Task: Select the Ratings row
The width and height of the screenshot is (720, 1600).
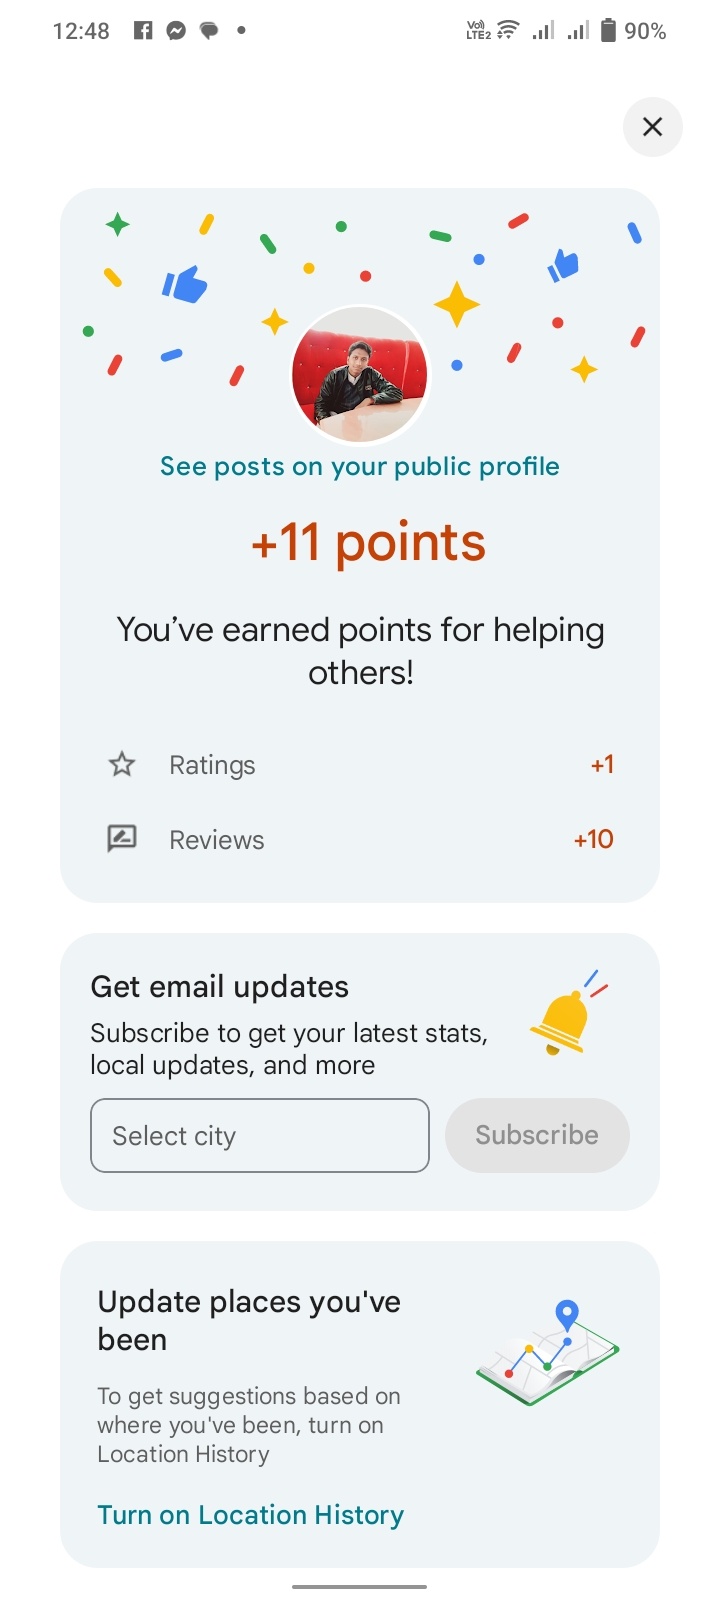Action: [360, 765]
